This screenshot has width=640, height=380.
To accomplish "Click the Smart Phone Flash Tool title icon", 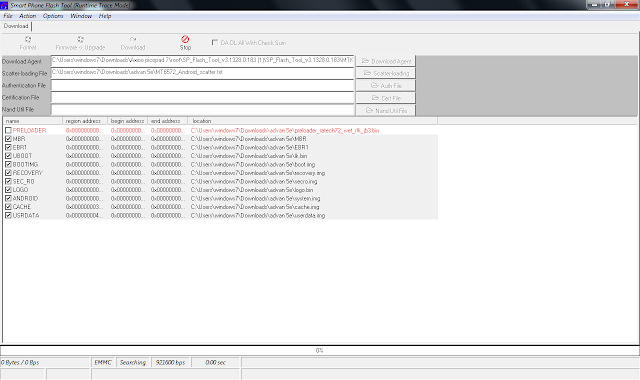I will click(x=4, y=5).
